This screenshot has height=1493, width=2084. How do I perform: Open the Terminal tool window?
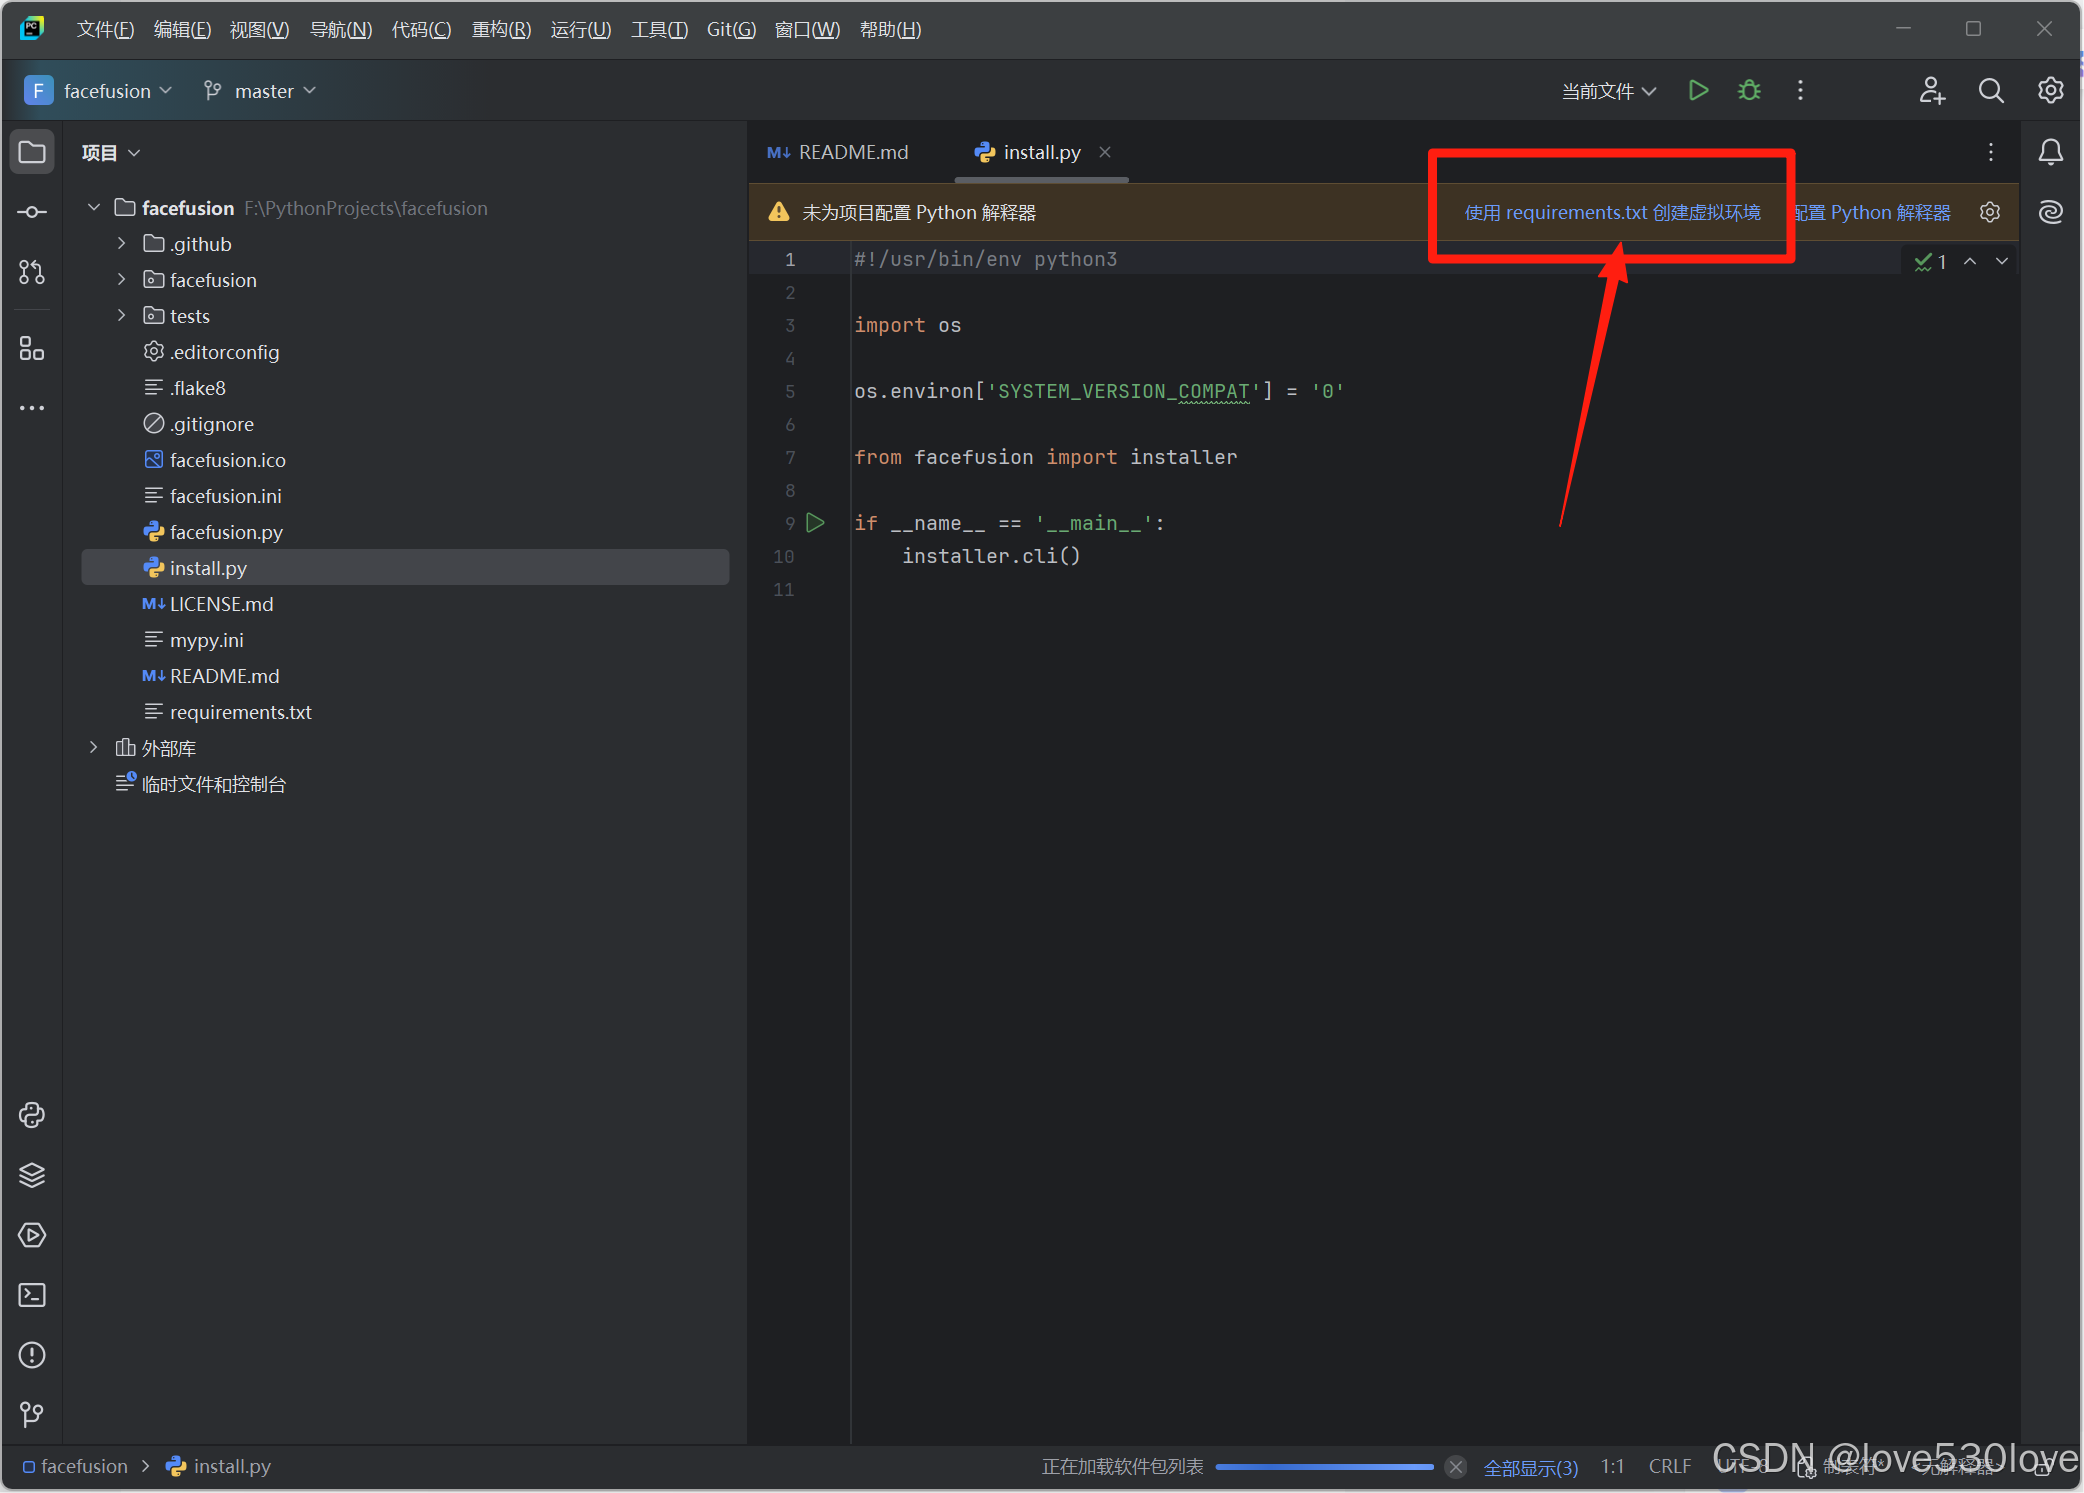[32, 1295]
